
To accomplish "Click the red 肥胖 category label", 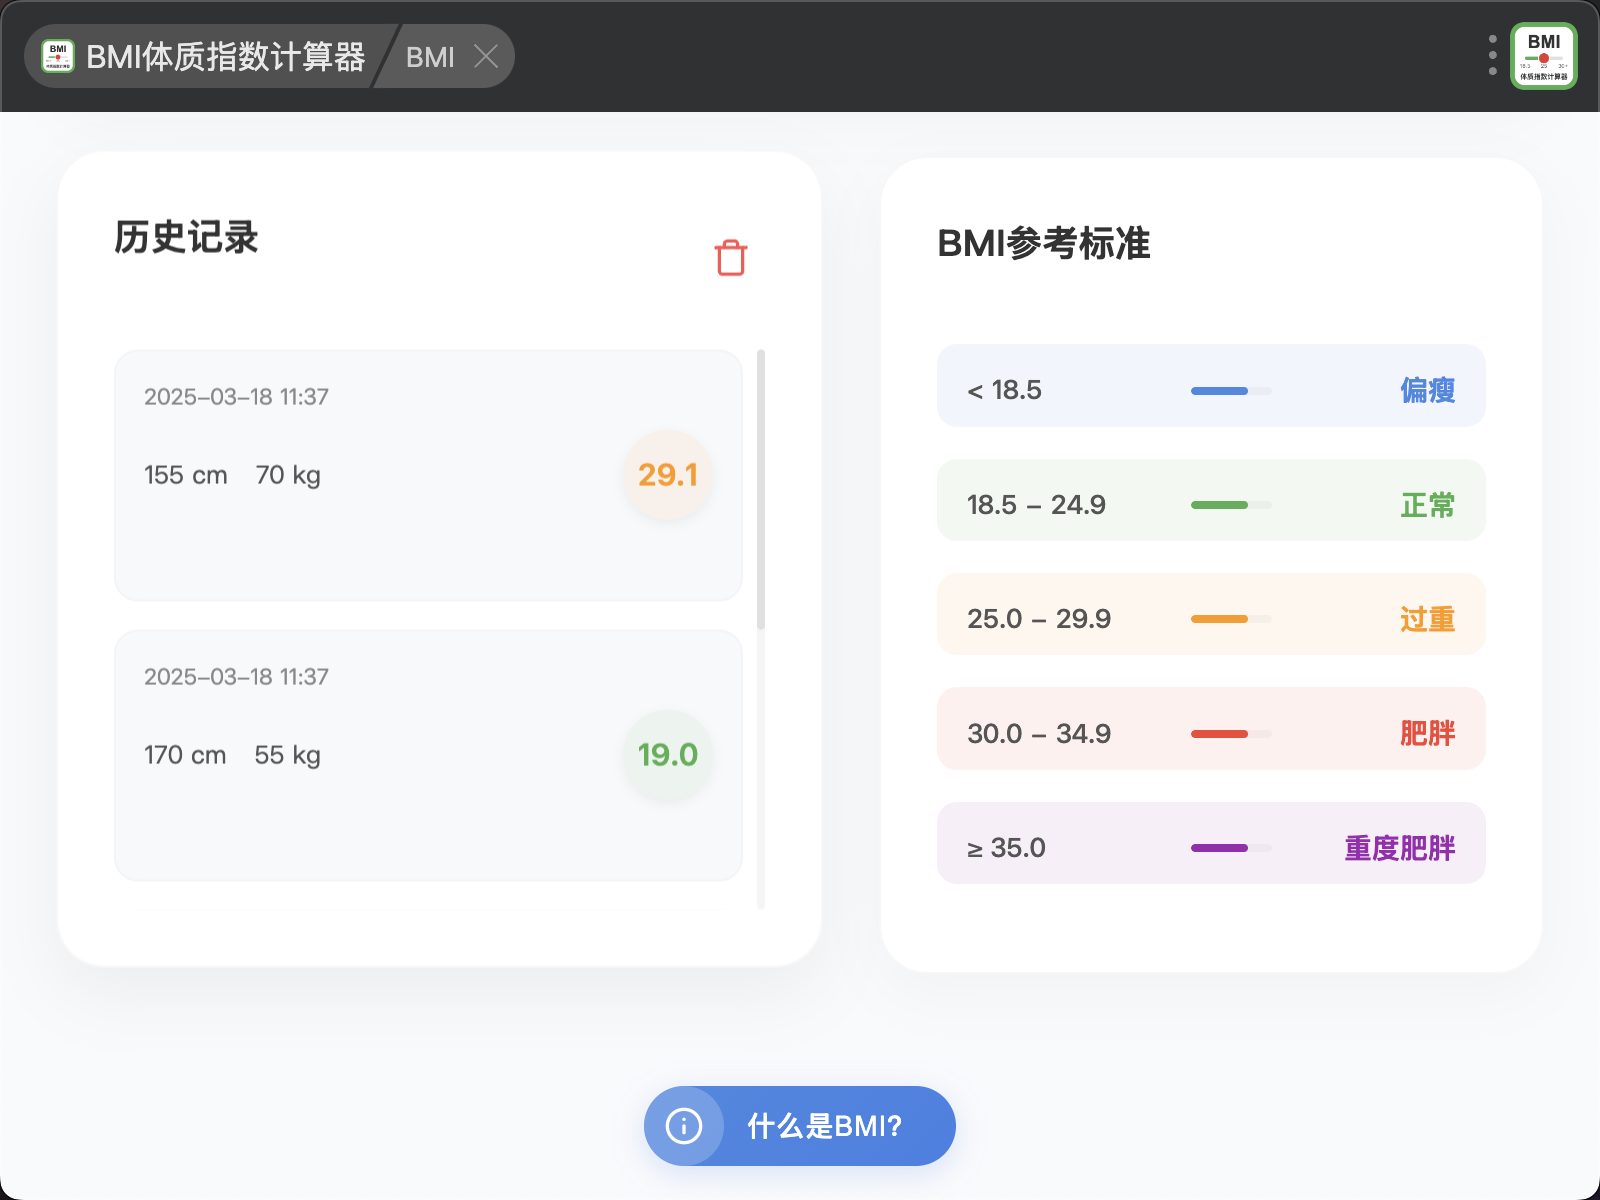I will [x=1427, y=733].
